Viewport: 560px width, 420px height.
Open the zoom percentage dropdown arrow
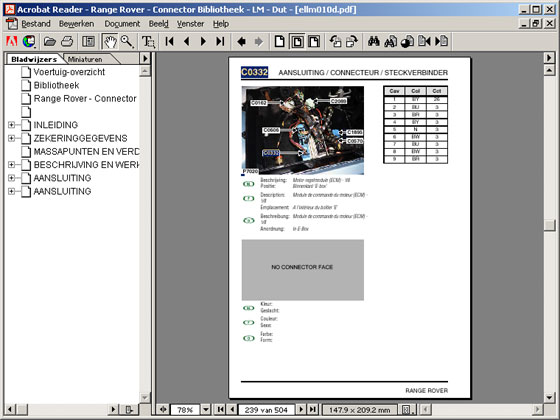pyautogui.click(x=206, y=409)
